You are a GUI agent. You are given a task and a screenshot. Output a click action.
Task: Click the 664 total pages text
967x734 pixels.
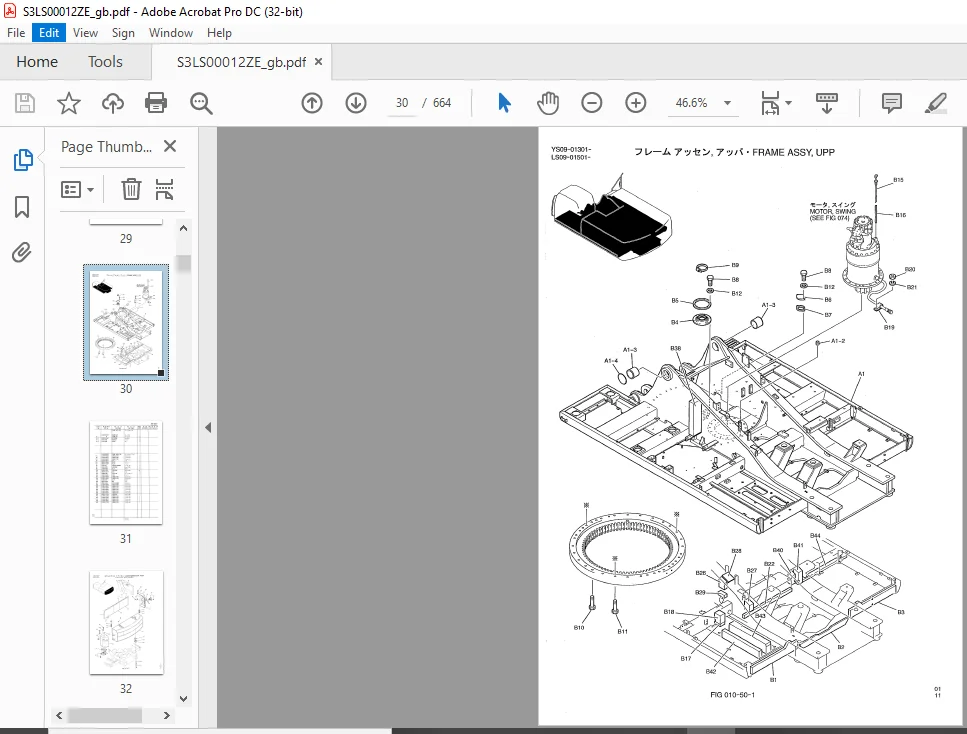point(442,103)
